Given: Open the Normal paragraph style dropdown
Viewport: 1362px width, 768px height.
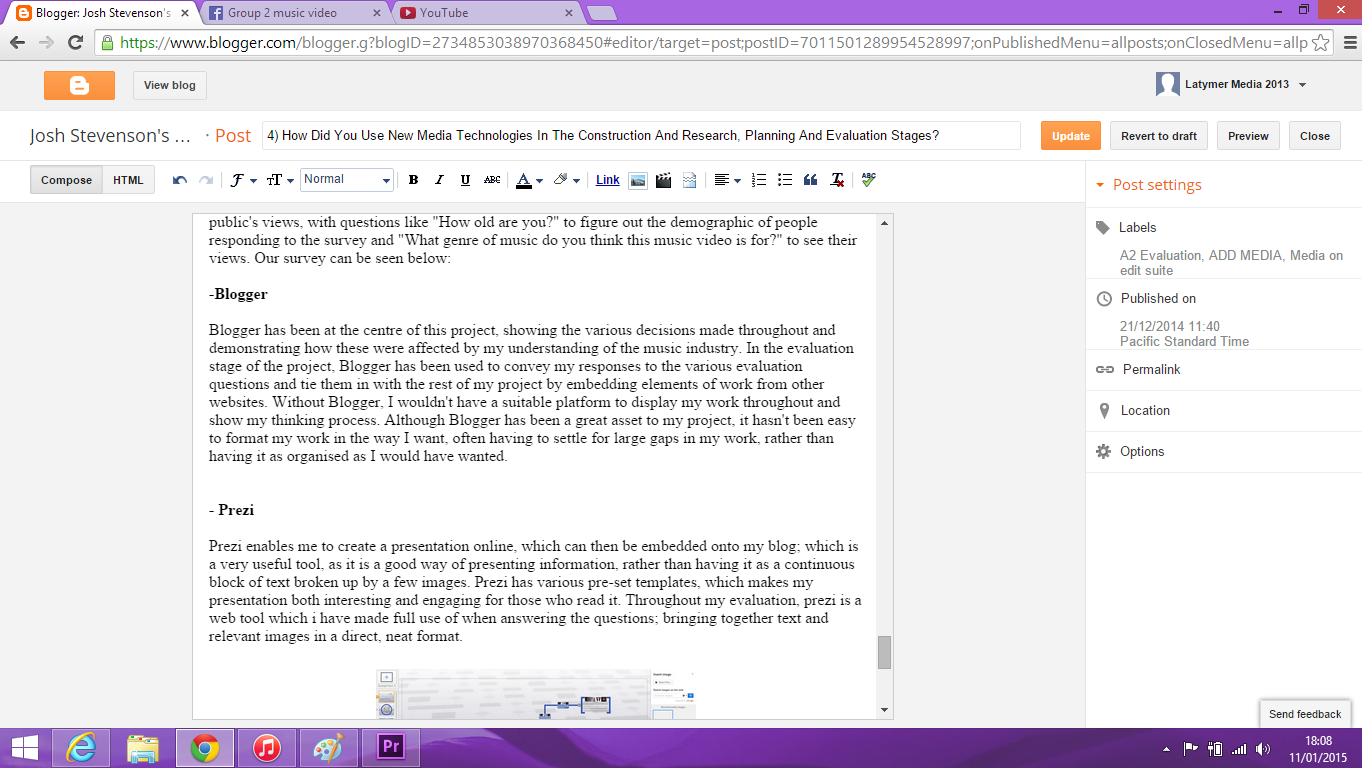Looking at the screenshot, I should pyautogui.click(x=346, y=179).
